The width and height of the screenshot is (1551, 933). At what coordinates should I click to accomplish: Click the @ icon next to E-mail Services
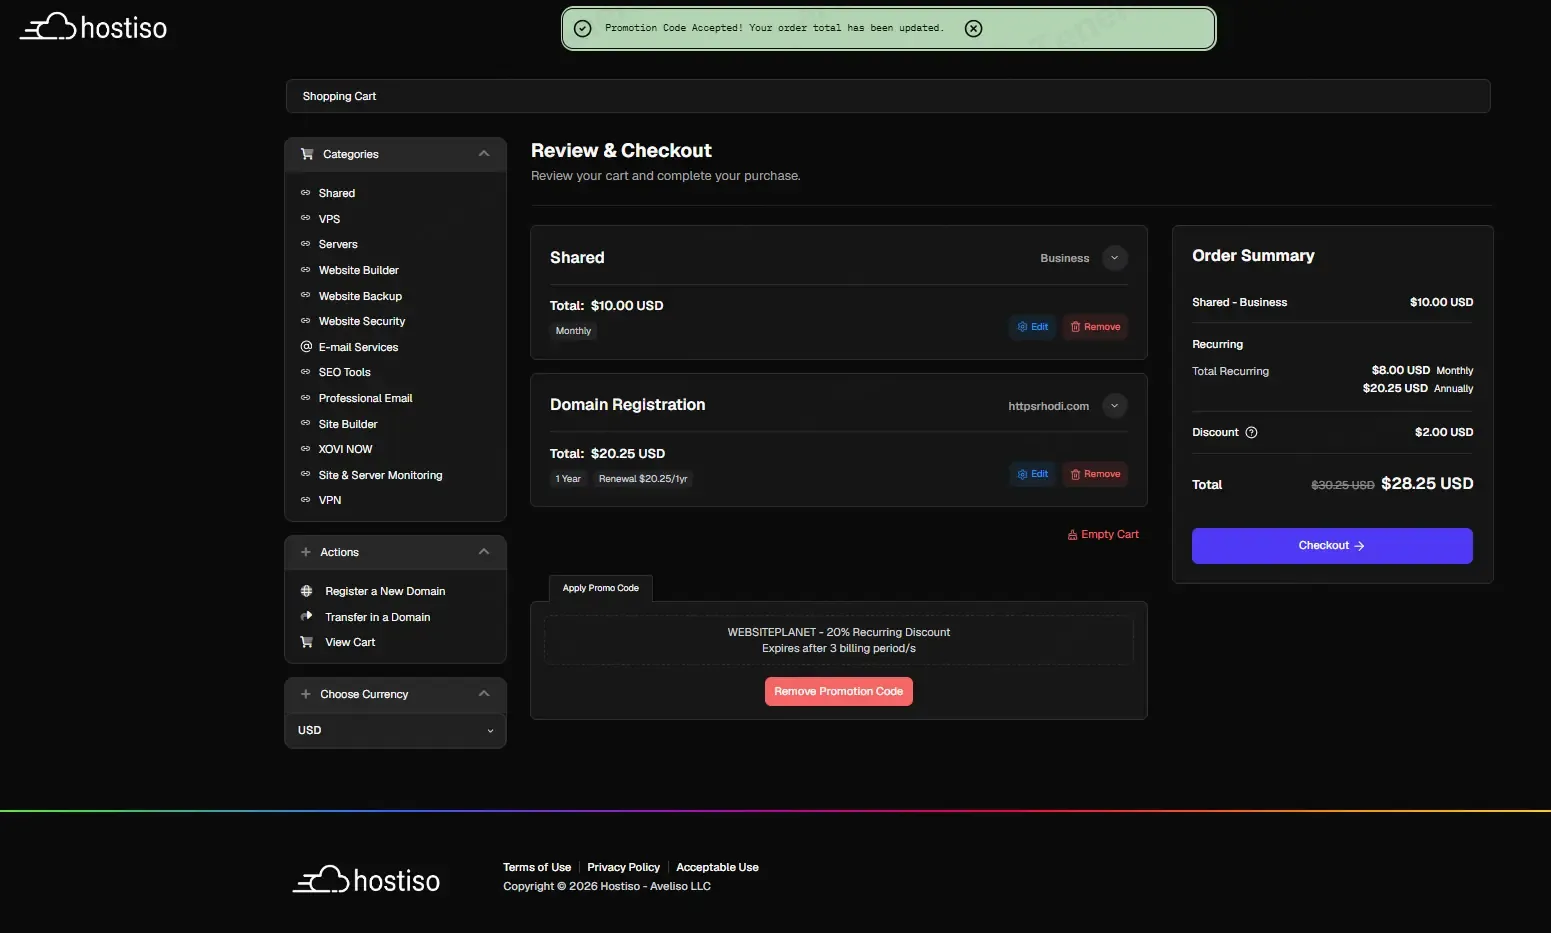pos(306,347)
